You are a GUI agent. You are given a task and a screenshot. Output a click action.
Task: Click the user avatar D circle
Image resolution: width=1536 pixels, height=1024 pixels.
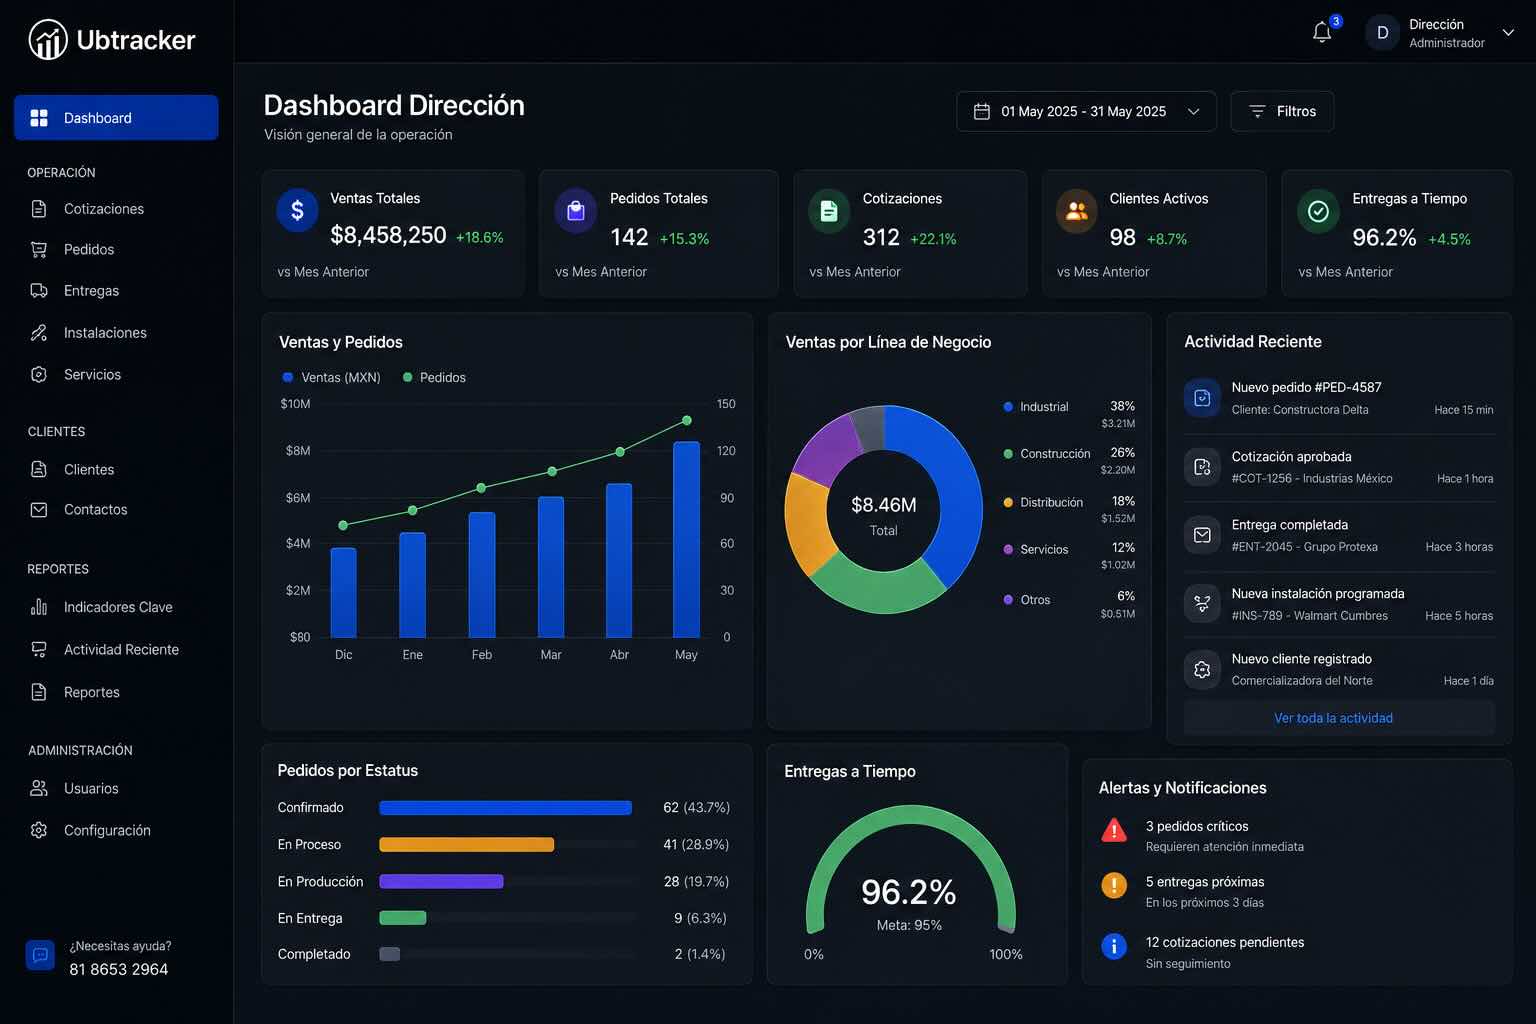(1382, 33)
